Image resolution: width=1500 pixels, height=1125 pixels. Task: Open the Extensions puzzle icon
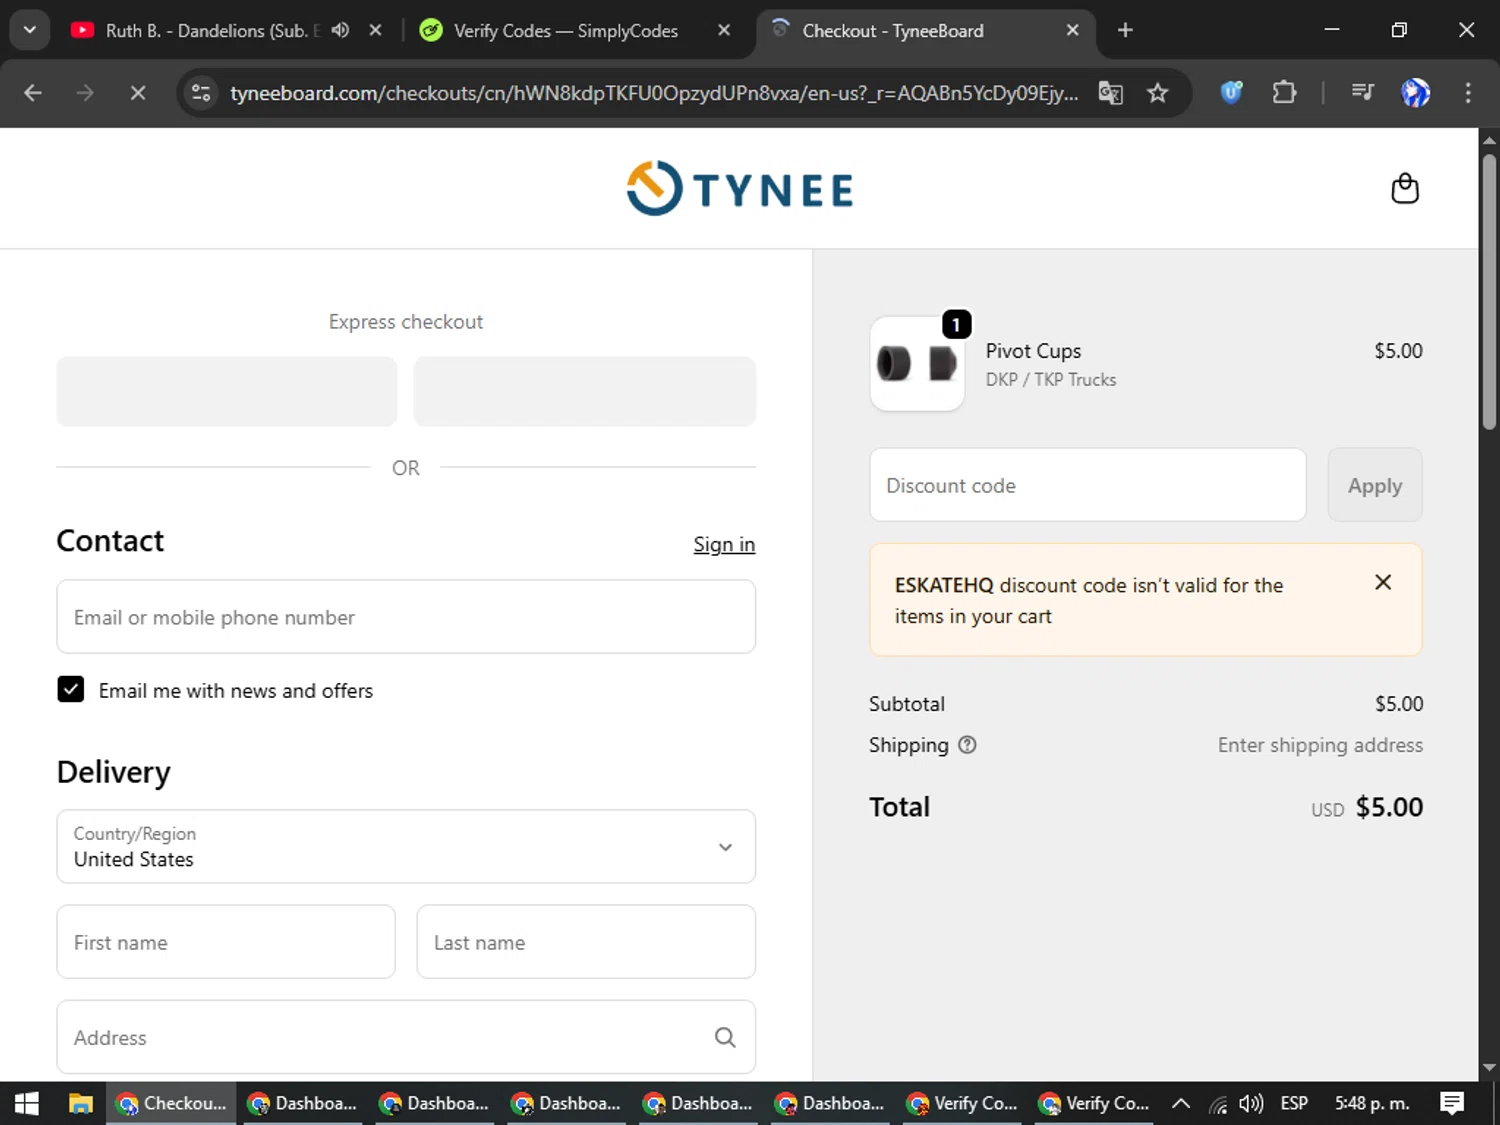[1284, 93]
